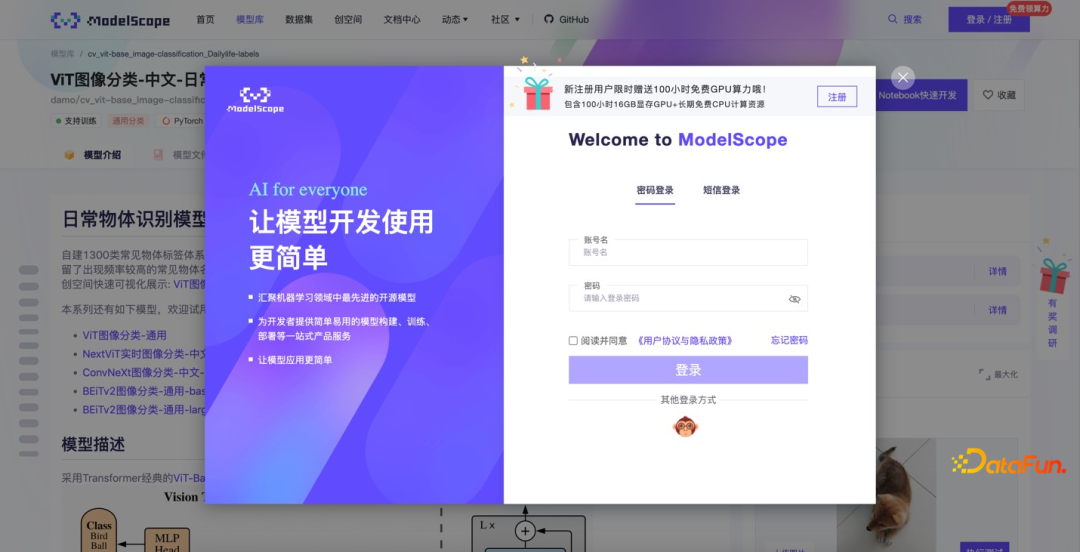Image resolution: width=1080 pixels, height=552 pixels.
Task: Click the 模型库 breadcrumb link
Action: pos(63,54)
